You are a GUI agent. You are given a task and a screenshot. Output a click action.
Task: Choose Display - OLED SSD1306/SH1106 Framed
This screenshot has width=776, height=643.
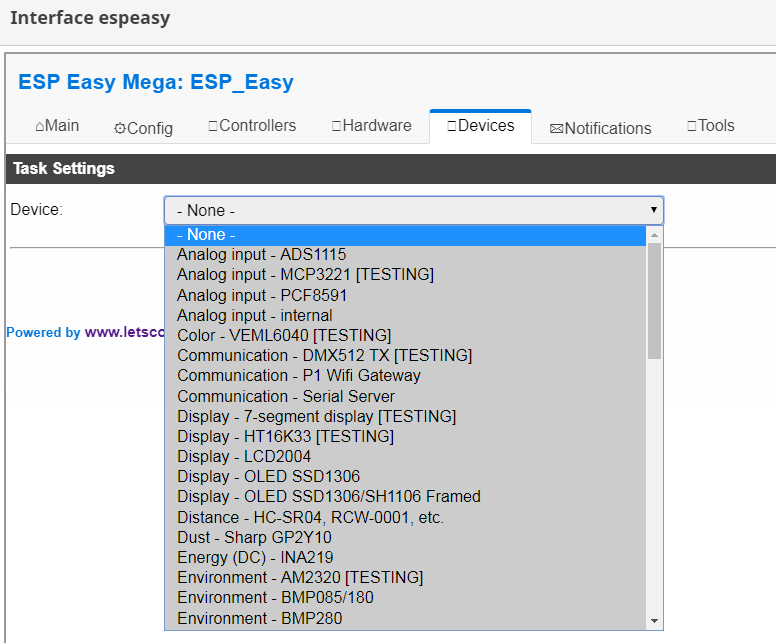tap(405, 497)
